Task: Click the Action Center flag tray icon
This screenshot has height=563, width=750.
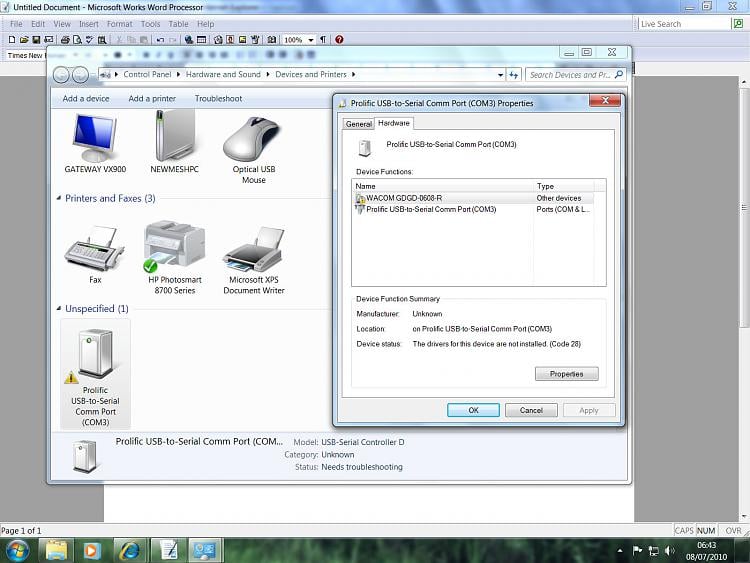Action: [637, 551]
